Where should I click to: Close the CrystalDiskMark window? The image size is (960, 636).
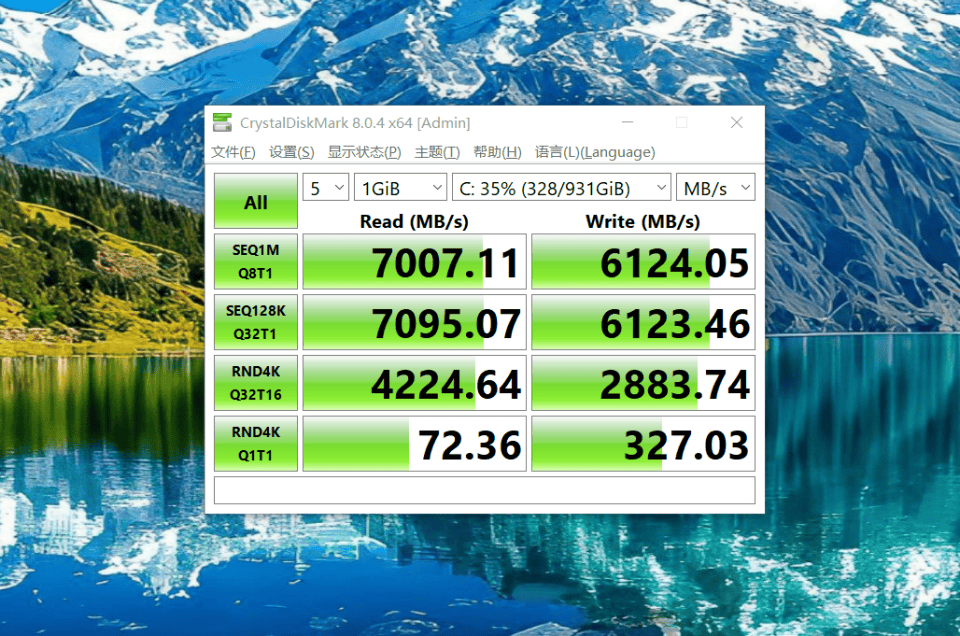point(737,122)
